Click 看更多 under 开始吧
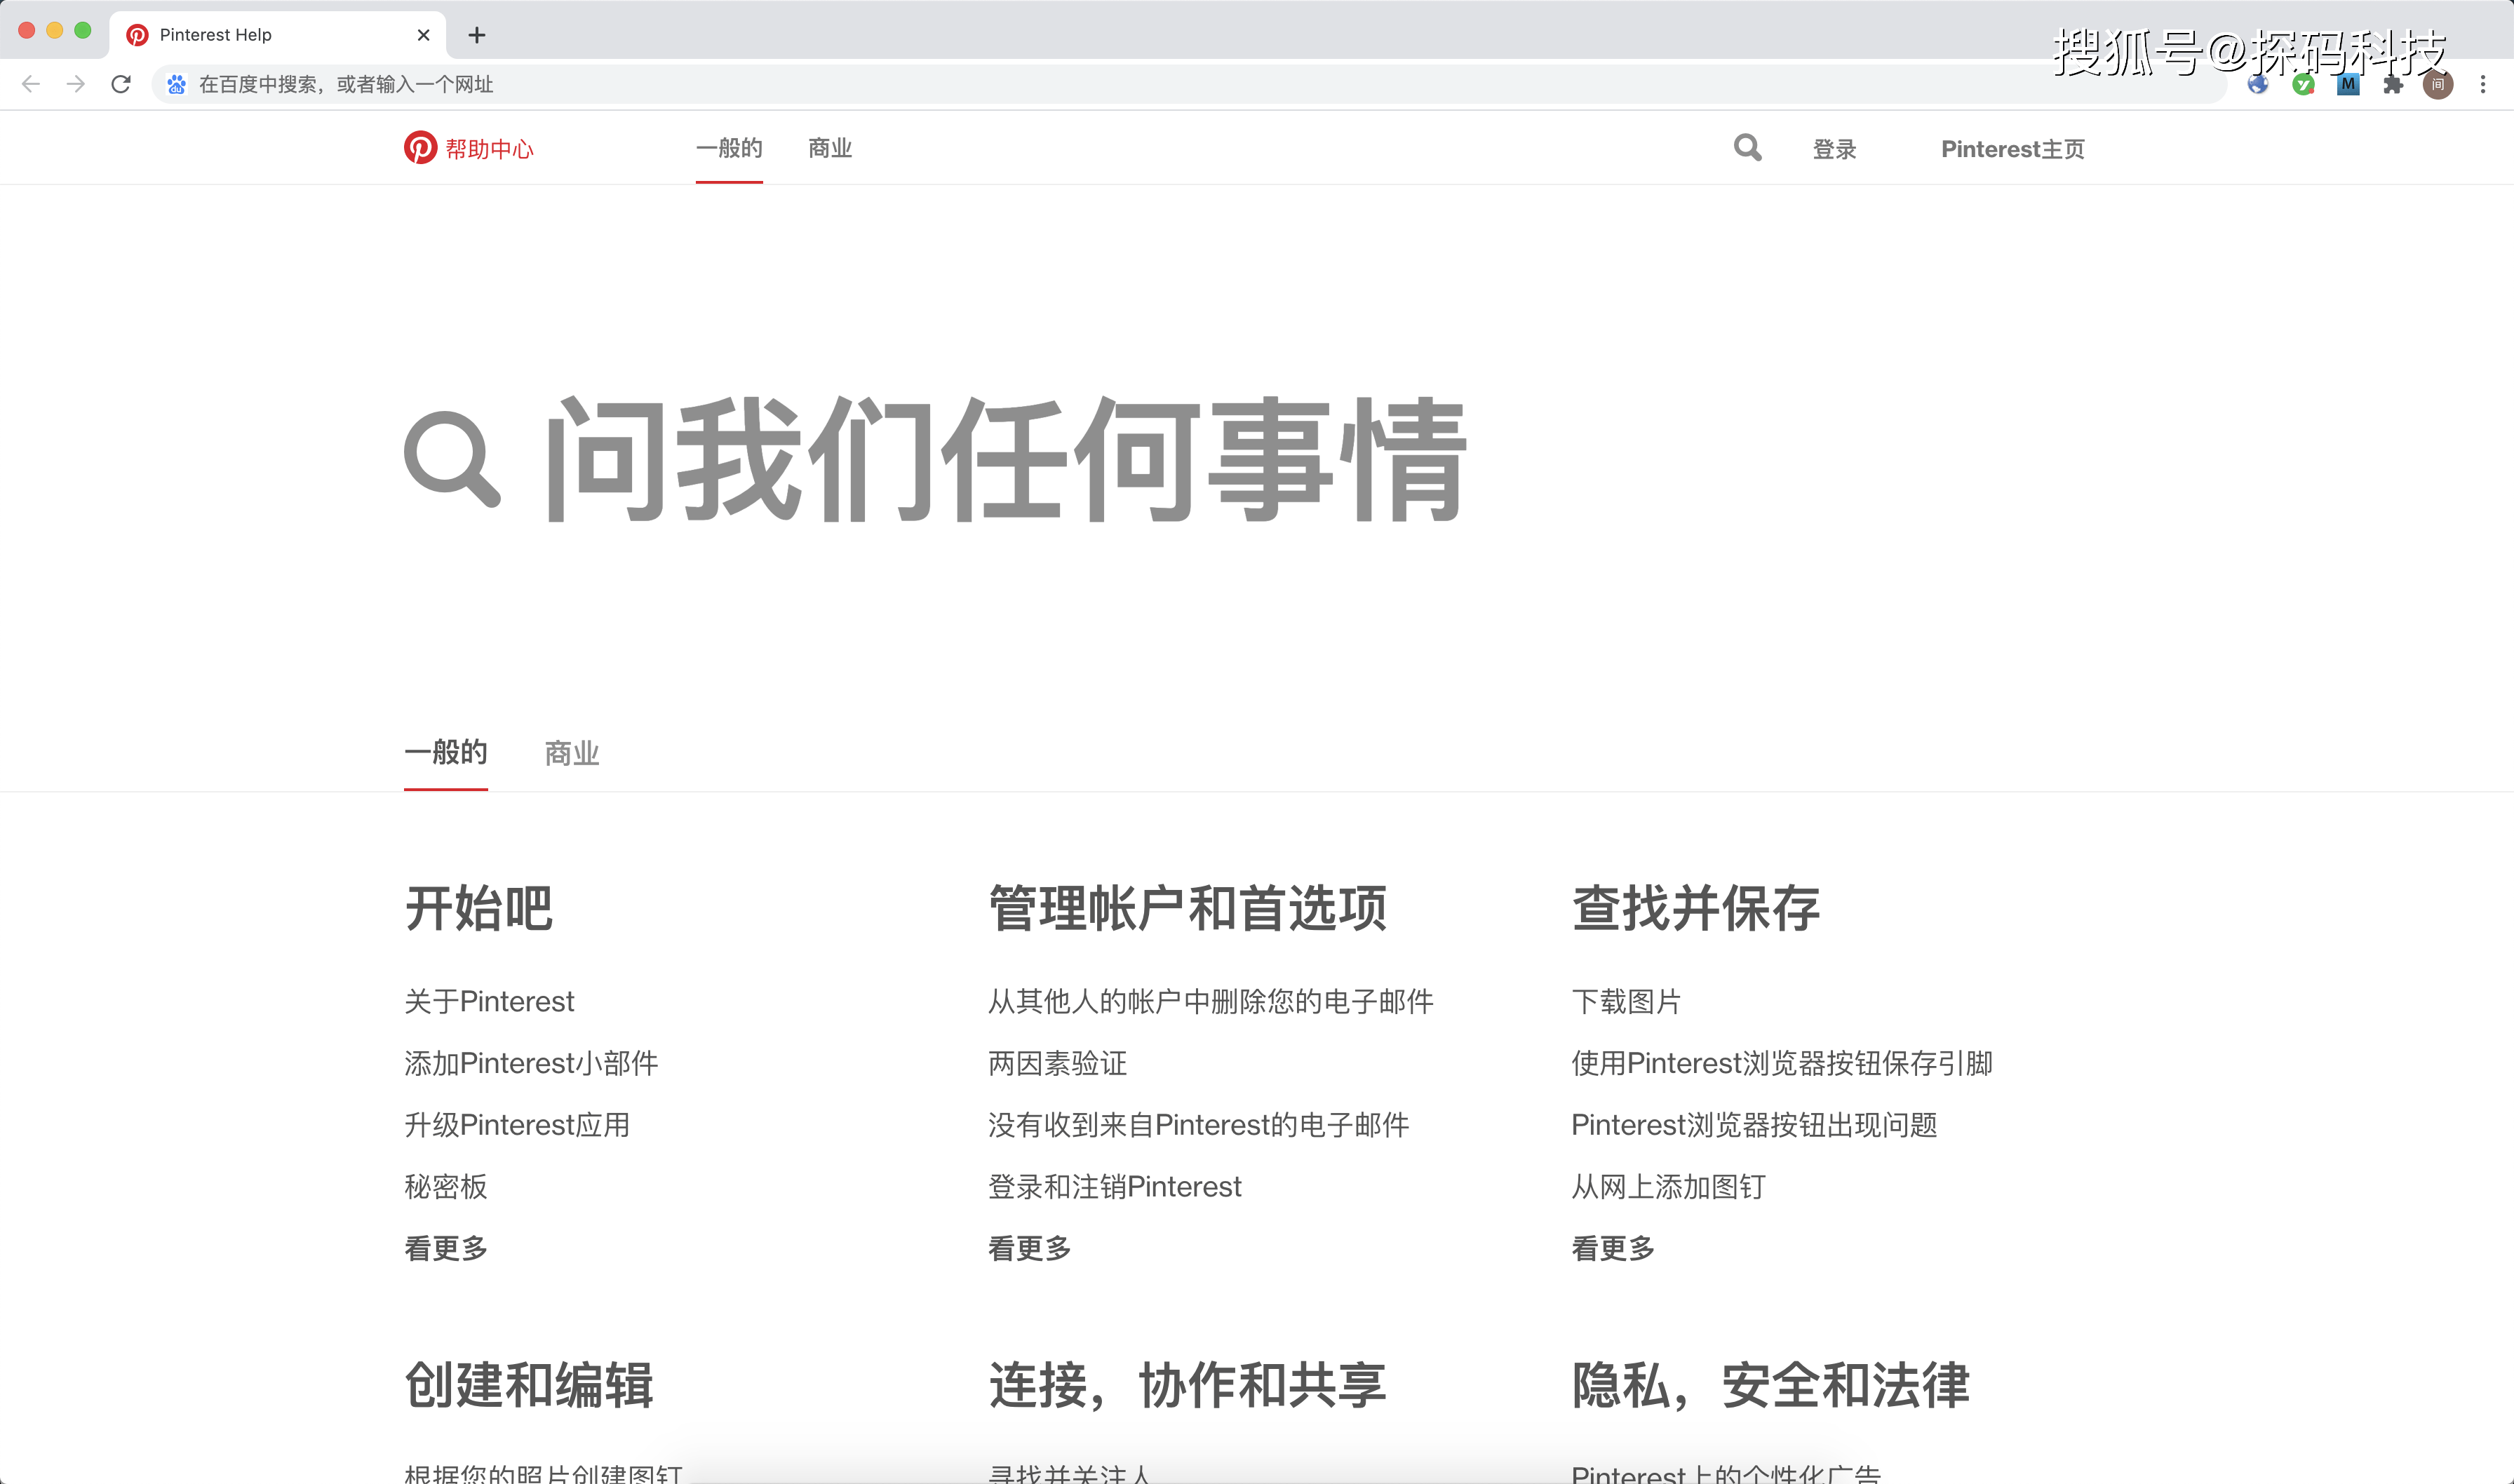The width and height of the screenshot is (2514, 1484). (x=446, y=1248)
